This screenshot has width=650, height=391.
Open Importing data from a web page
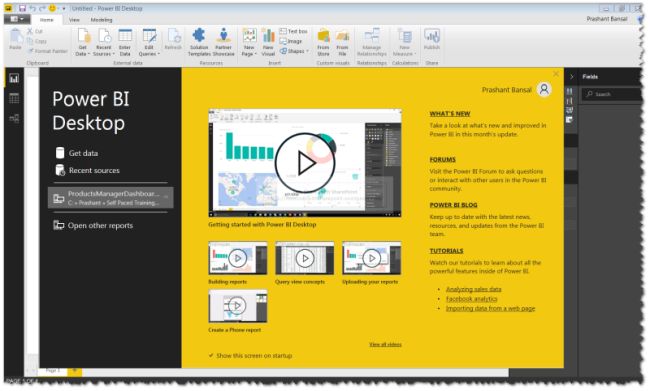490,308
